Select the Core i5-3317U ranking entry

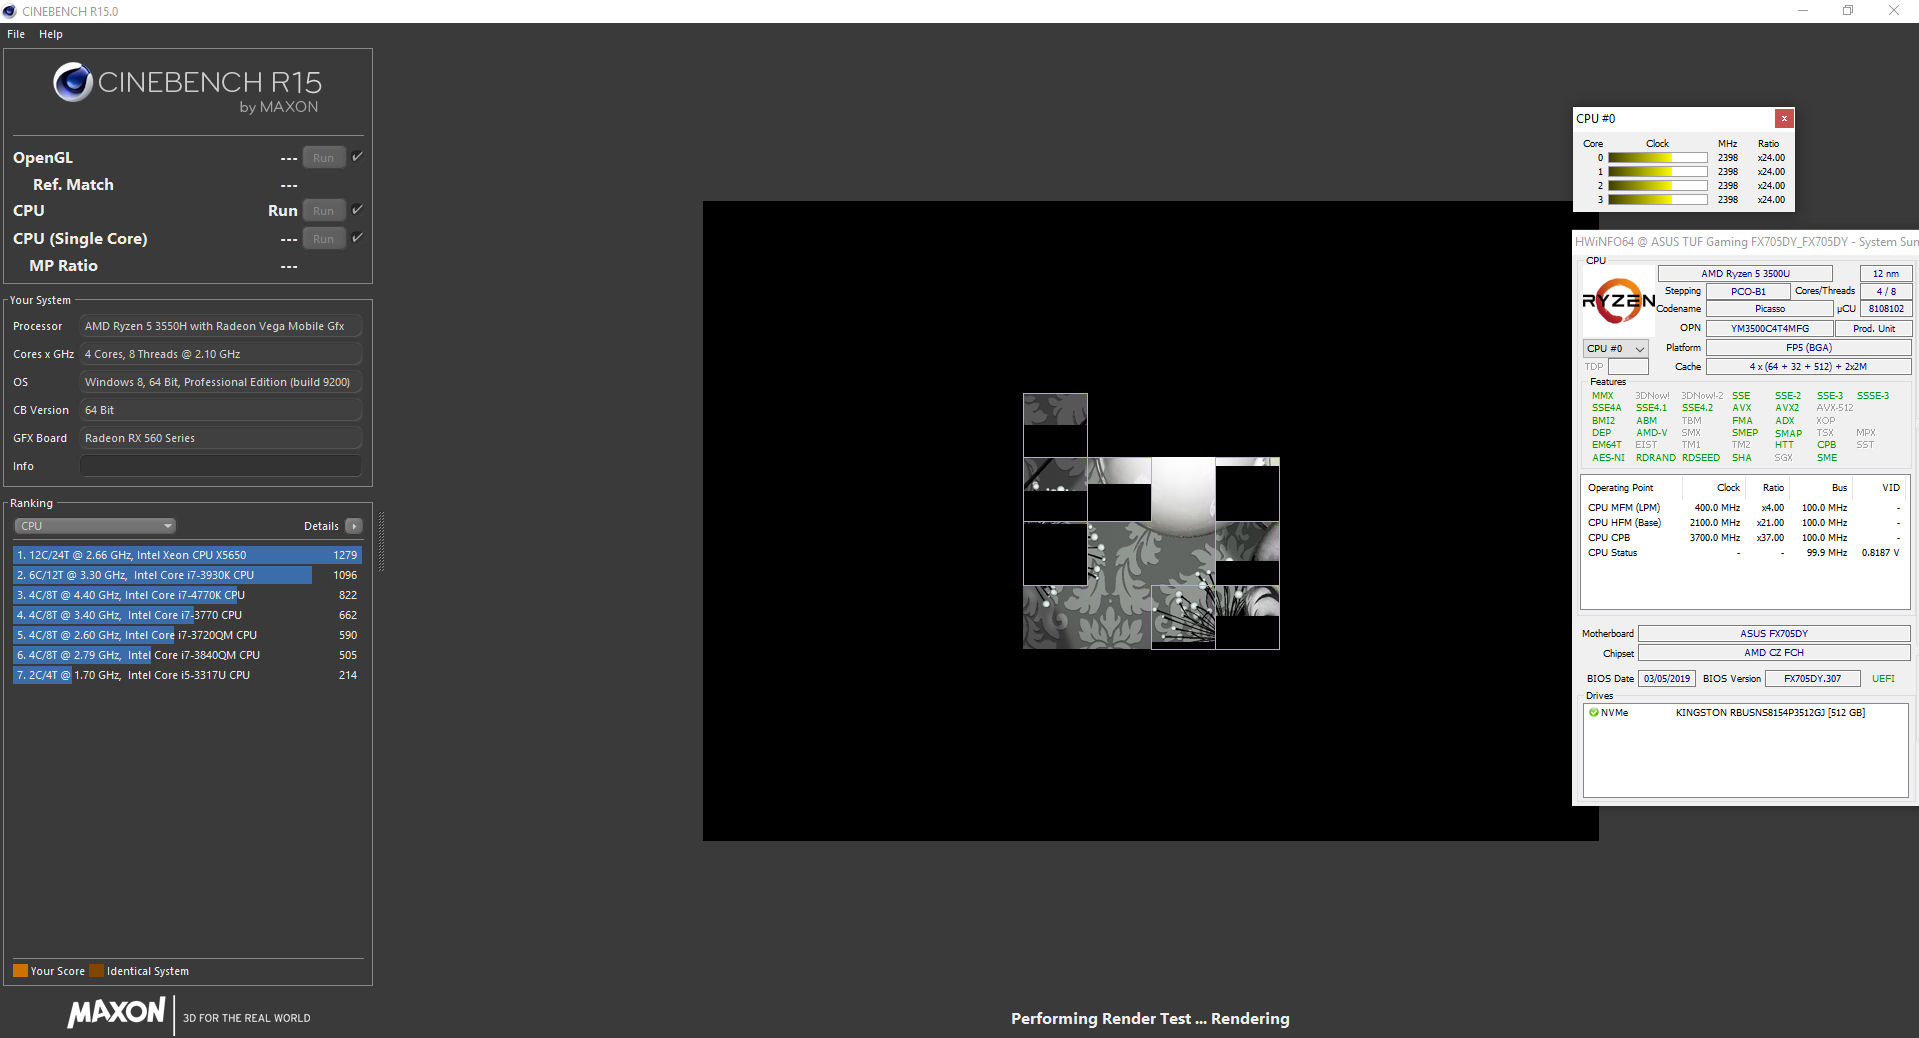187,675
